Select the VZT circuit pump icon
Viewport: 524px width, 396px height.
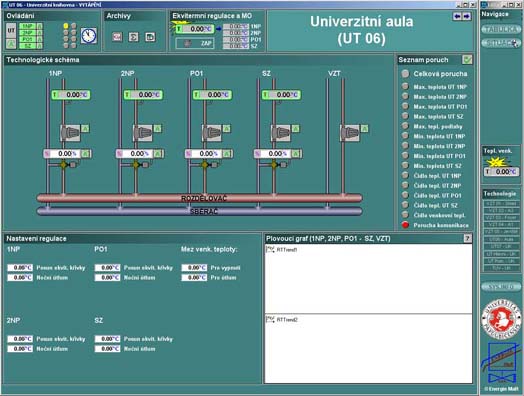[x=350, y=133]
